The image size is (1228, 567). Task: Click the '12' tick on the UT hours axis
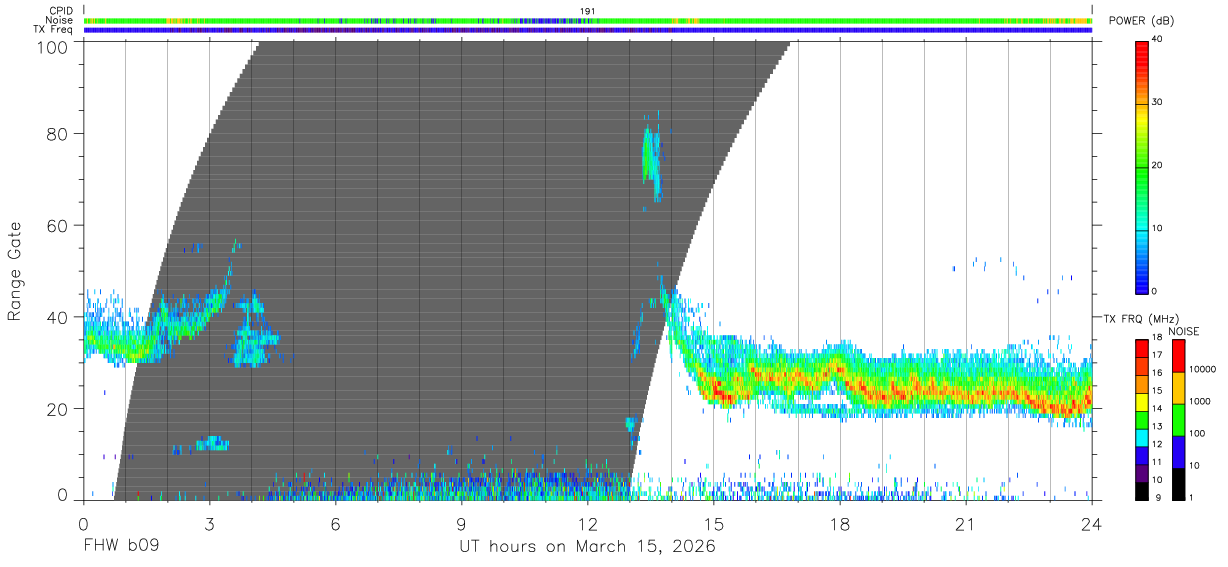point(588,524)
